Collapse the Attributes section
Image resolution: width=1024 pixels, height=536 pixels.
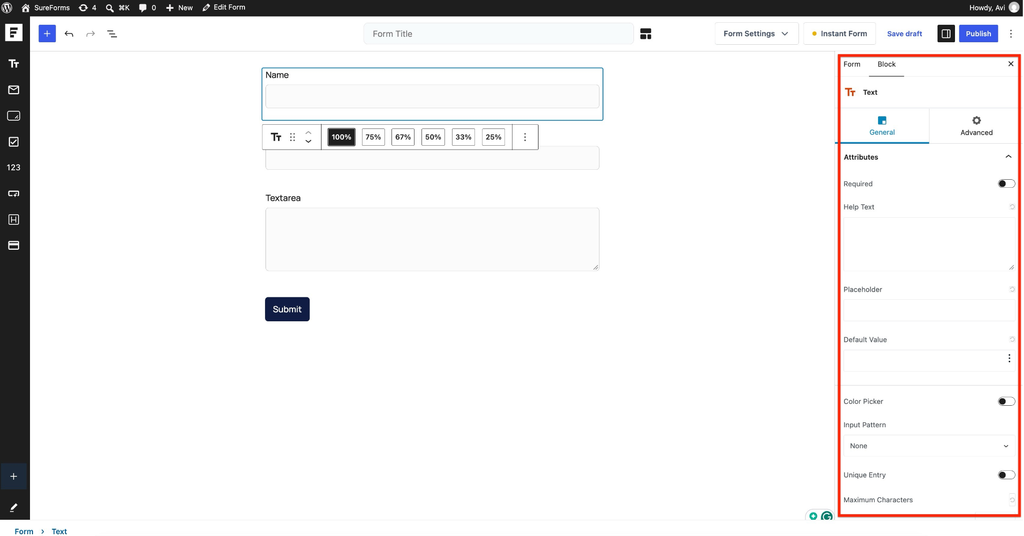point(1008,157)
